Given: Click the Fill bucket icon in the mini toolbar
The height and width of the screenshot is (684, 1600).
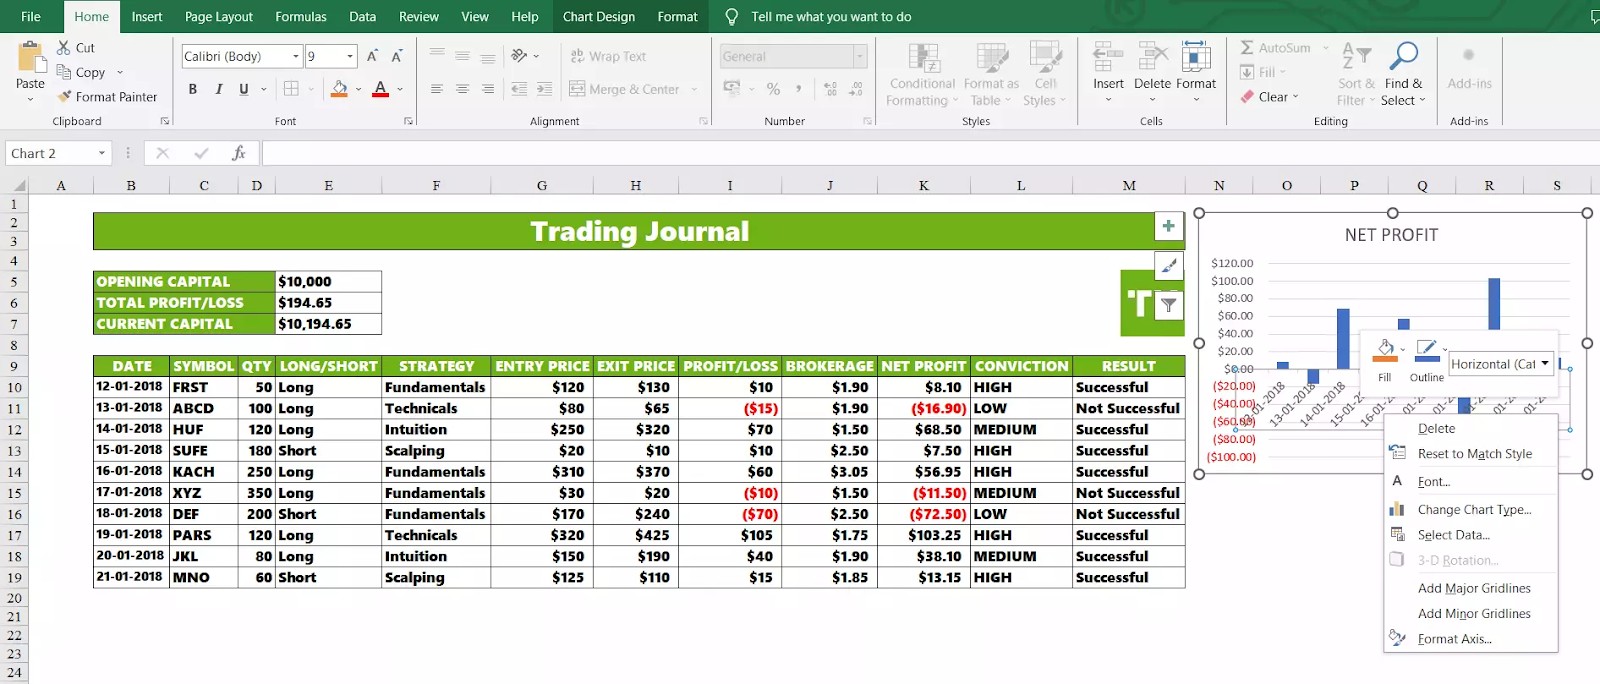Looking at the screenshot, I should pos(1385,349).
